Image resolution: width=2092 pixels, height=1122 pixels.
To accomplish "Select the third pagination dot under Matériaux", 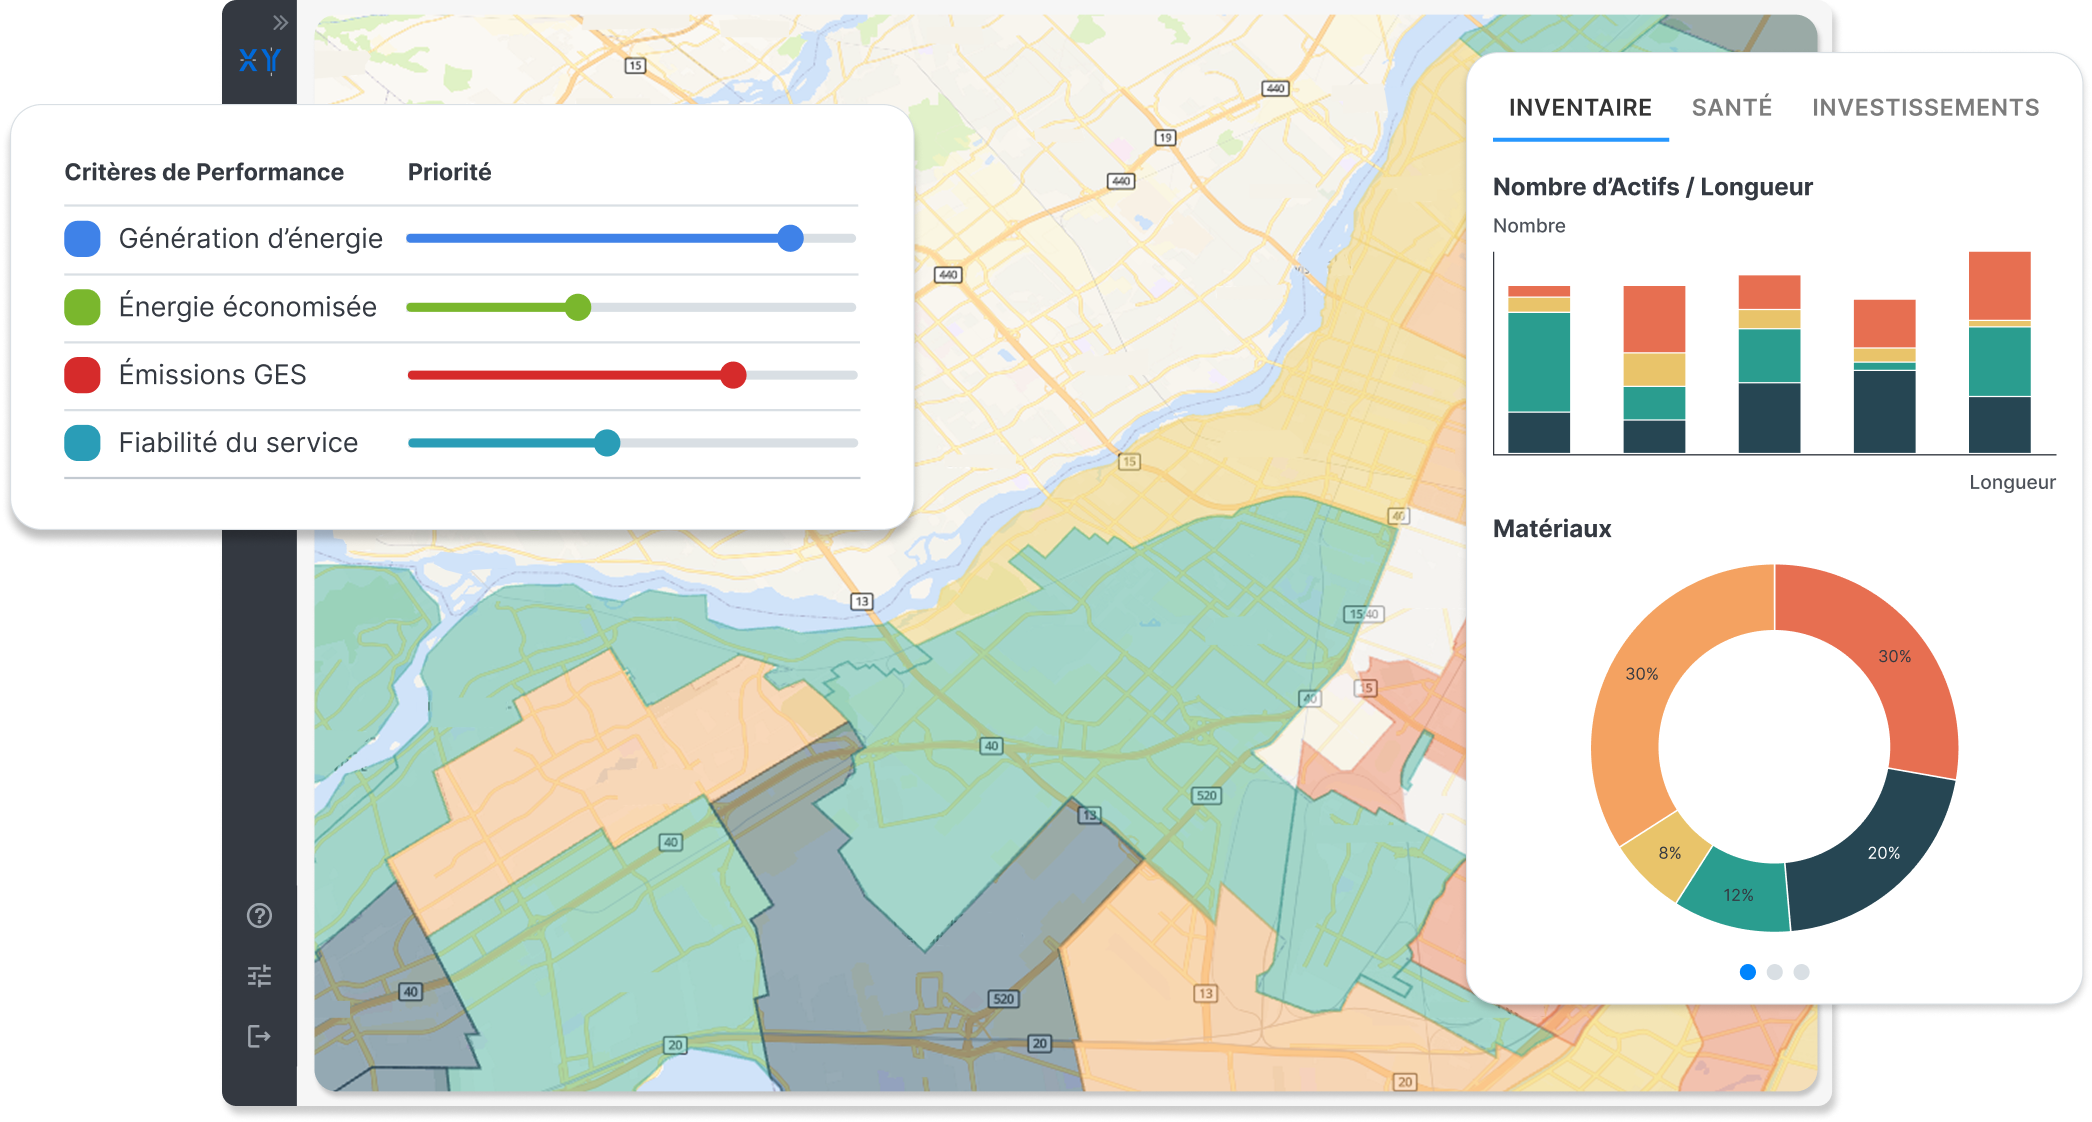I will [x=1802, y=972].
